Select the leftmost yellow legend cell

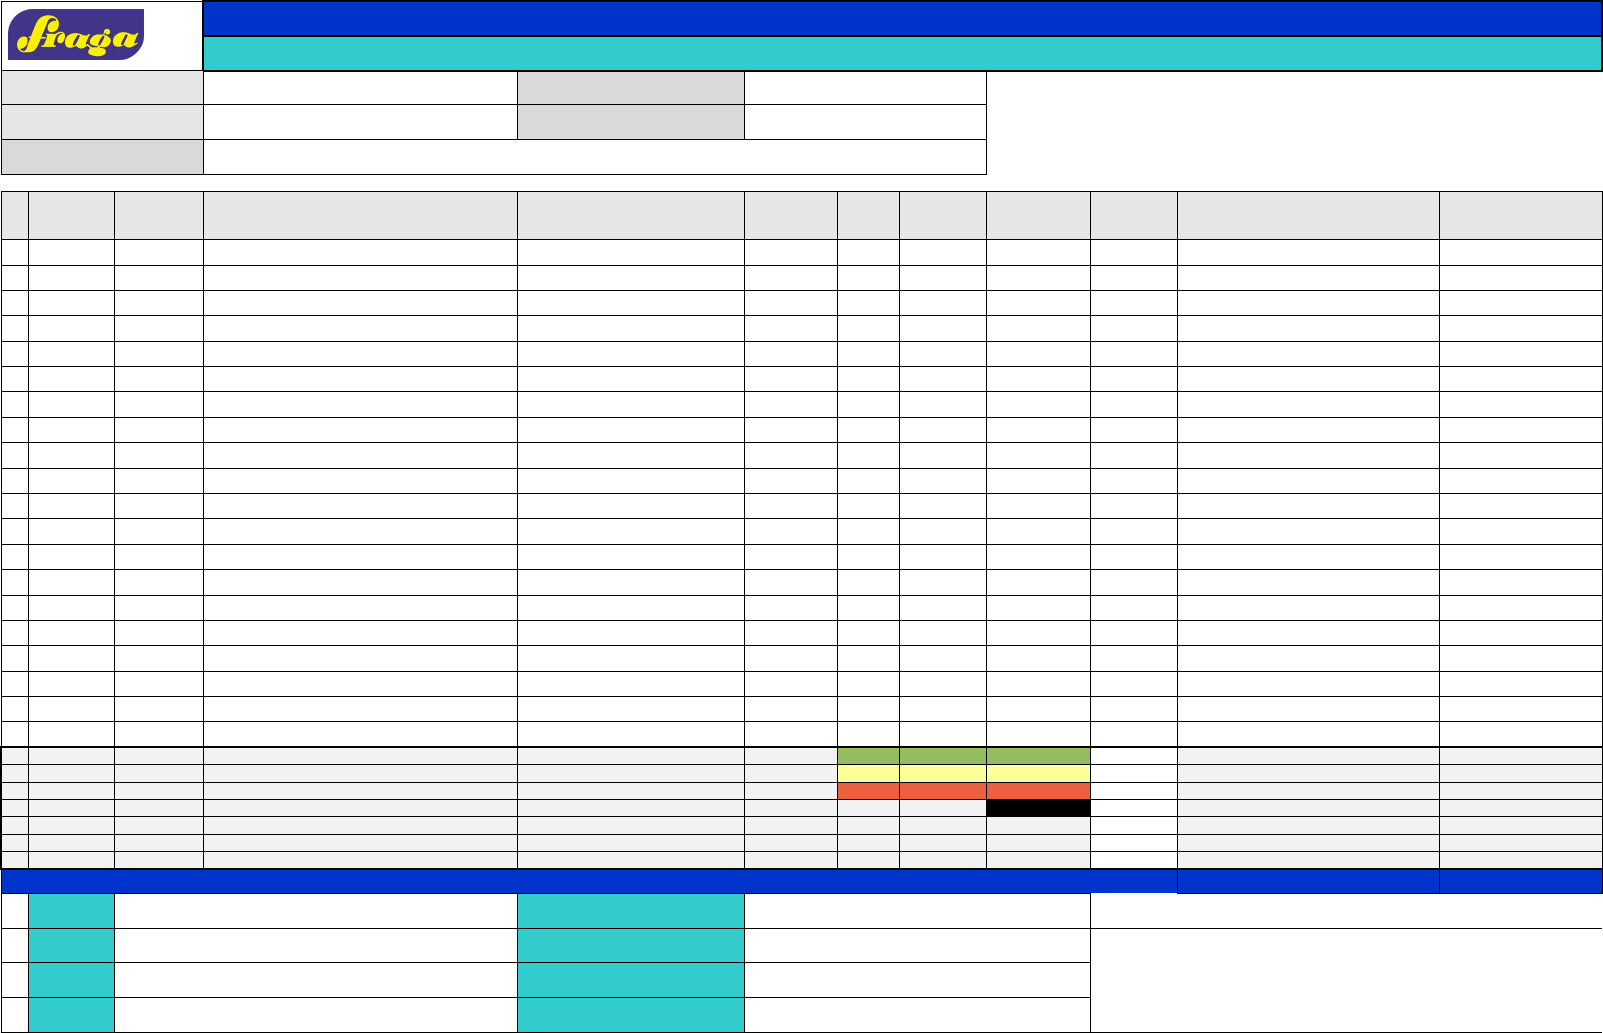[868, 774]
